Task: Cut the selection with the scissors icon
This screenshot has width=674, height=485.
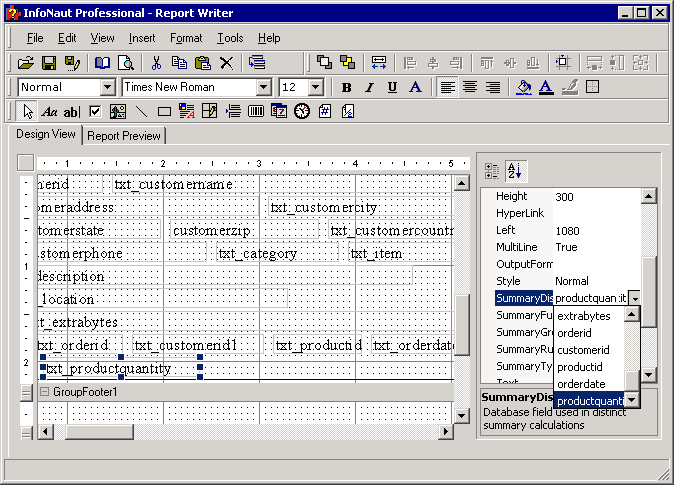Action: (x=156, y=63)
